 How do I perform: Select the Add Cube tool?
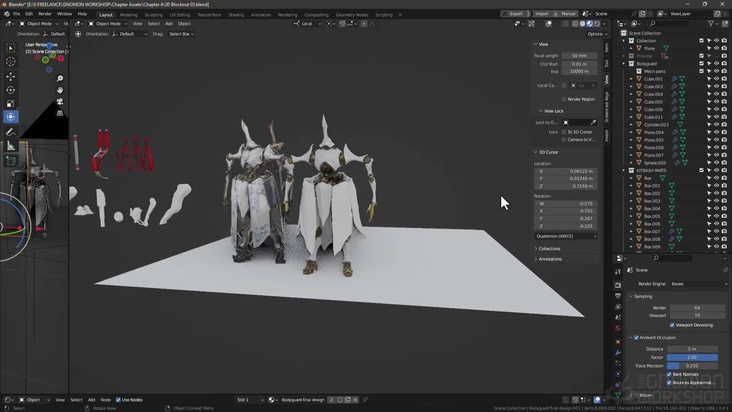(x=10, y=161)
